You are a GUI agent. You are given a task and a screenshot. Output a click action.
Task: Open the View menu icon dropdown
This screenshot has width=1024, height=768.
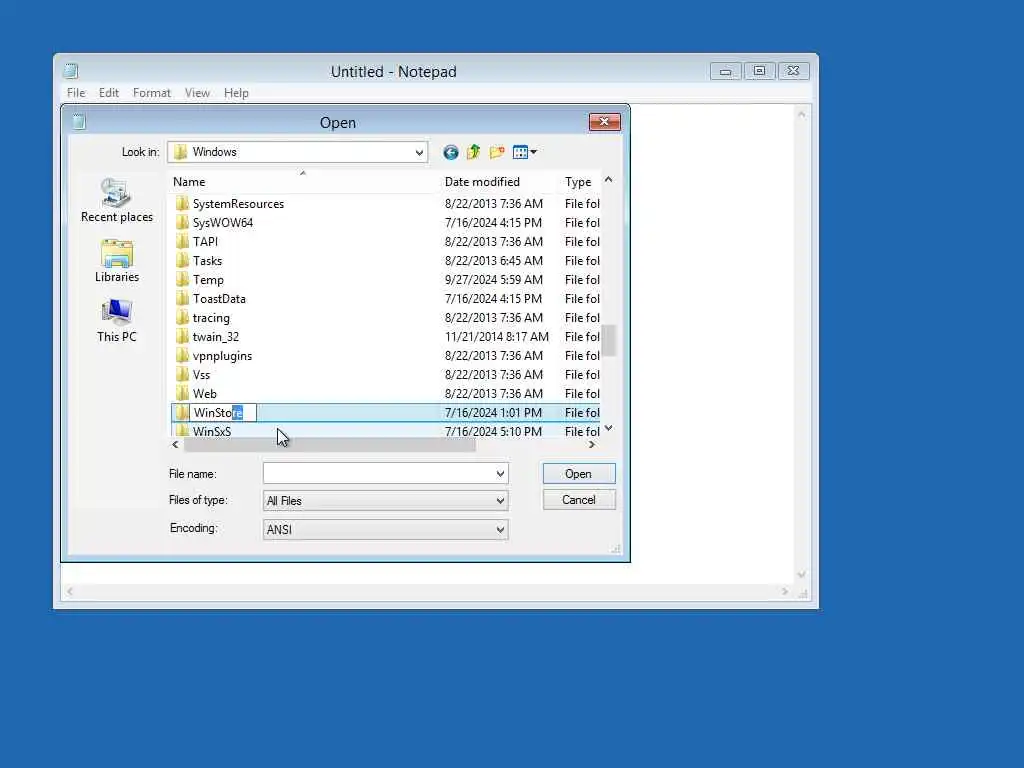[524, 152]
